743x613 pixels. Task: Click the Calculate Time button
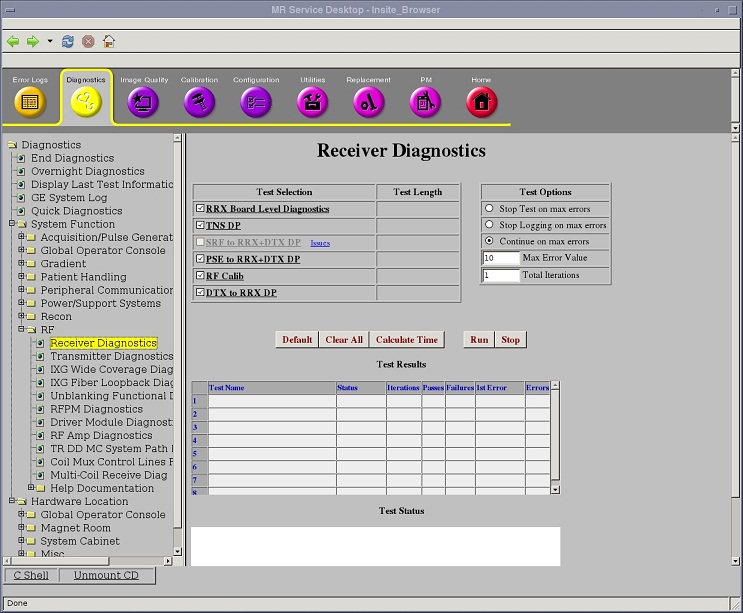click(407, 340)
